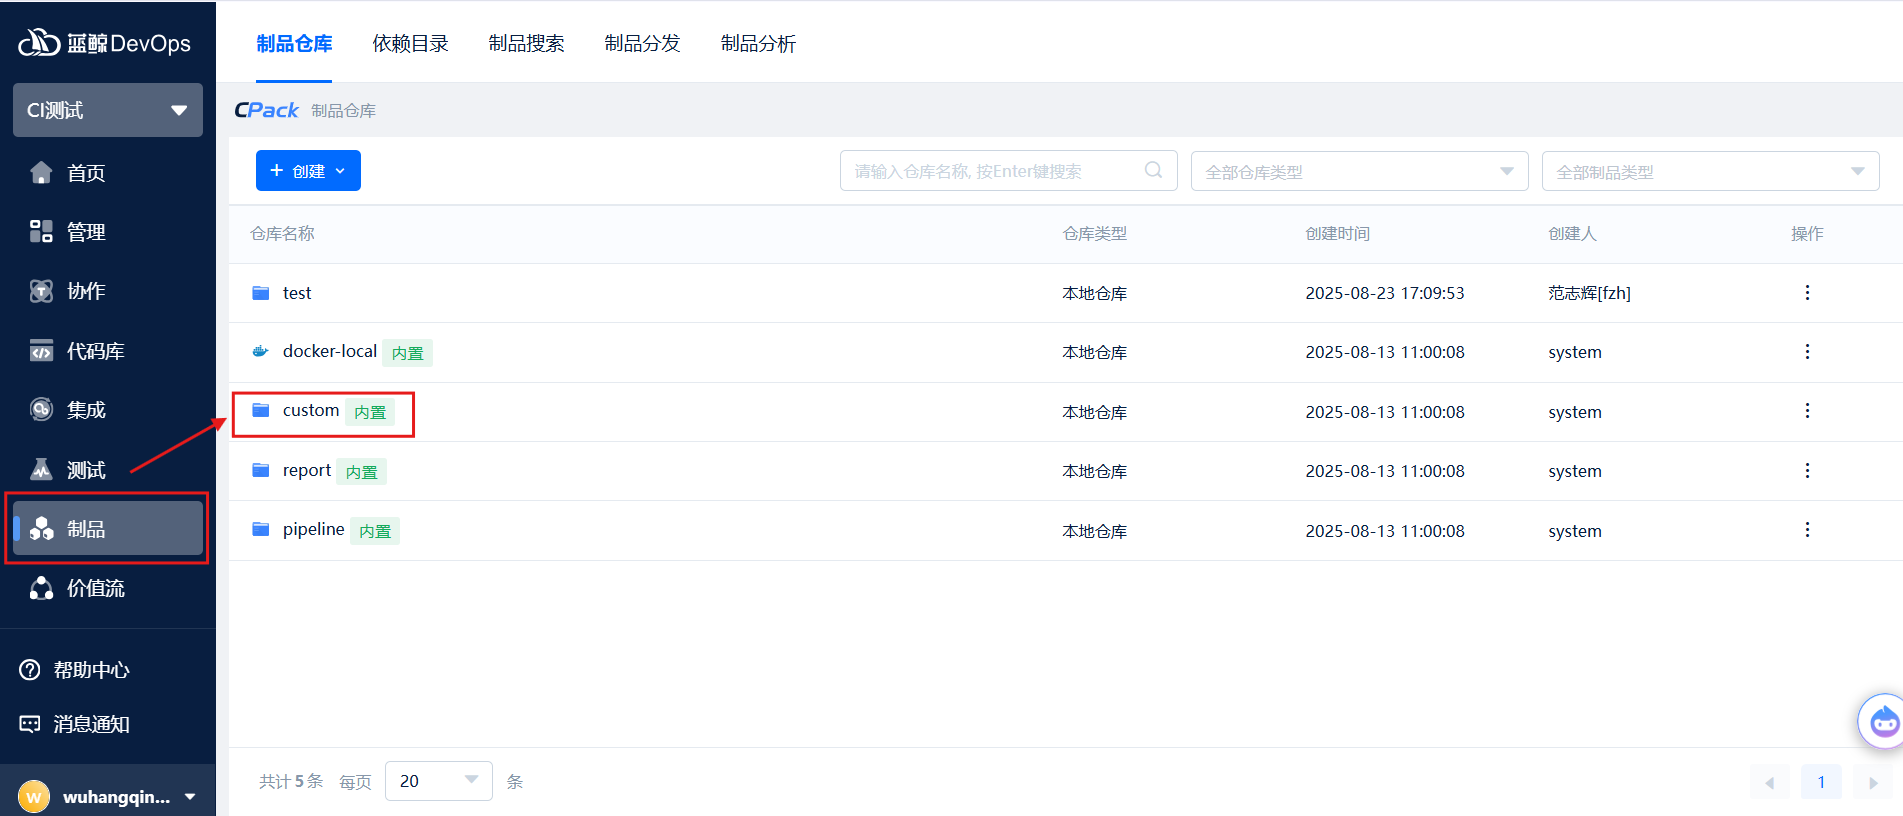
Task: Switch to the 制品仓库 tab
Action: tap(294, 43)
